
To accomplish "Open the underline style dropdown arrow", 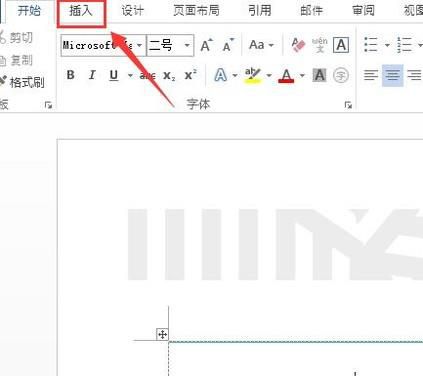I will tap(130, 76).
